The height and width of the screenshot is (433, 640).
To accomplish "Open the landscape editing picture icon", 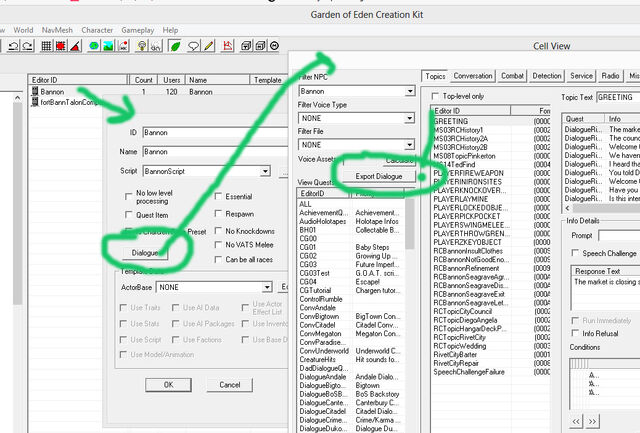I will click(x=109, y=46).
